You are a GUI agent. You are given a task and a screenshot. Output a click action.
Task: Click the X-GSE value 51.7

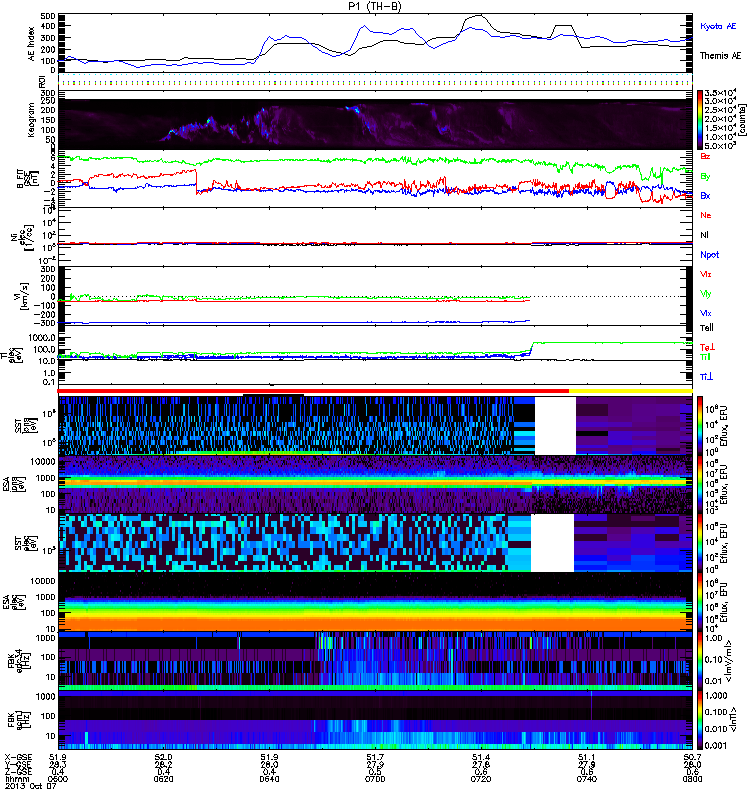coord(375,757)
